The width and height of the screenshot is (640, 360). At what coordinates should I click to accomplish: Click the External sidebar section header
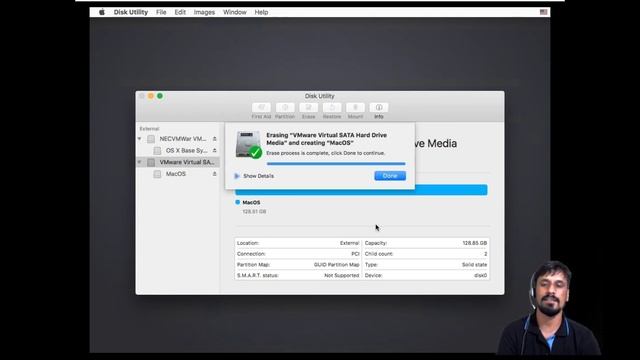click(149, 129)
